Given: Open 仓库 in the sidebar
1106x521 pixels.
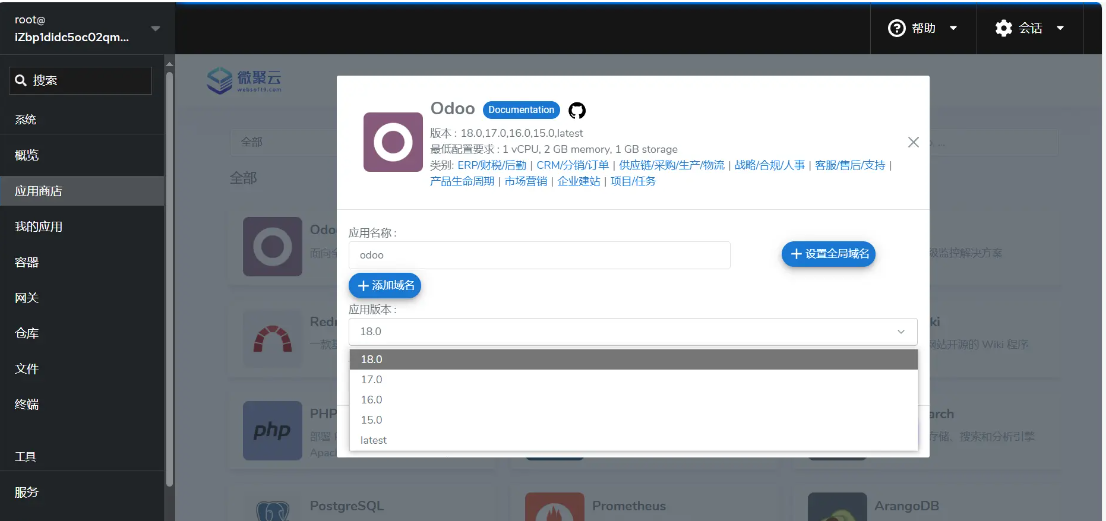Looking at the screenshot, I should click(82, 333).
